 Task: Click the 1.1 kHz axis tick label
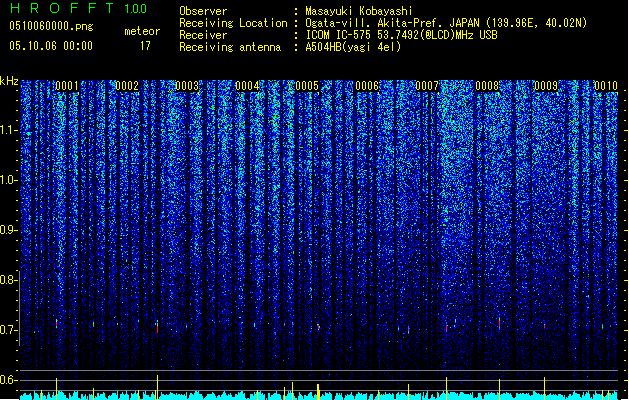8,130
